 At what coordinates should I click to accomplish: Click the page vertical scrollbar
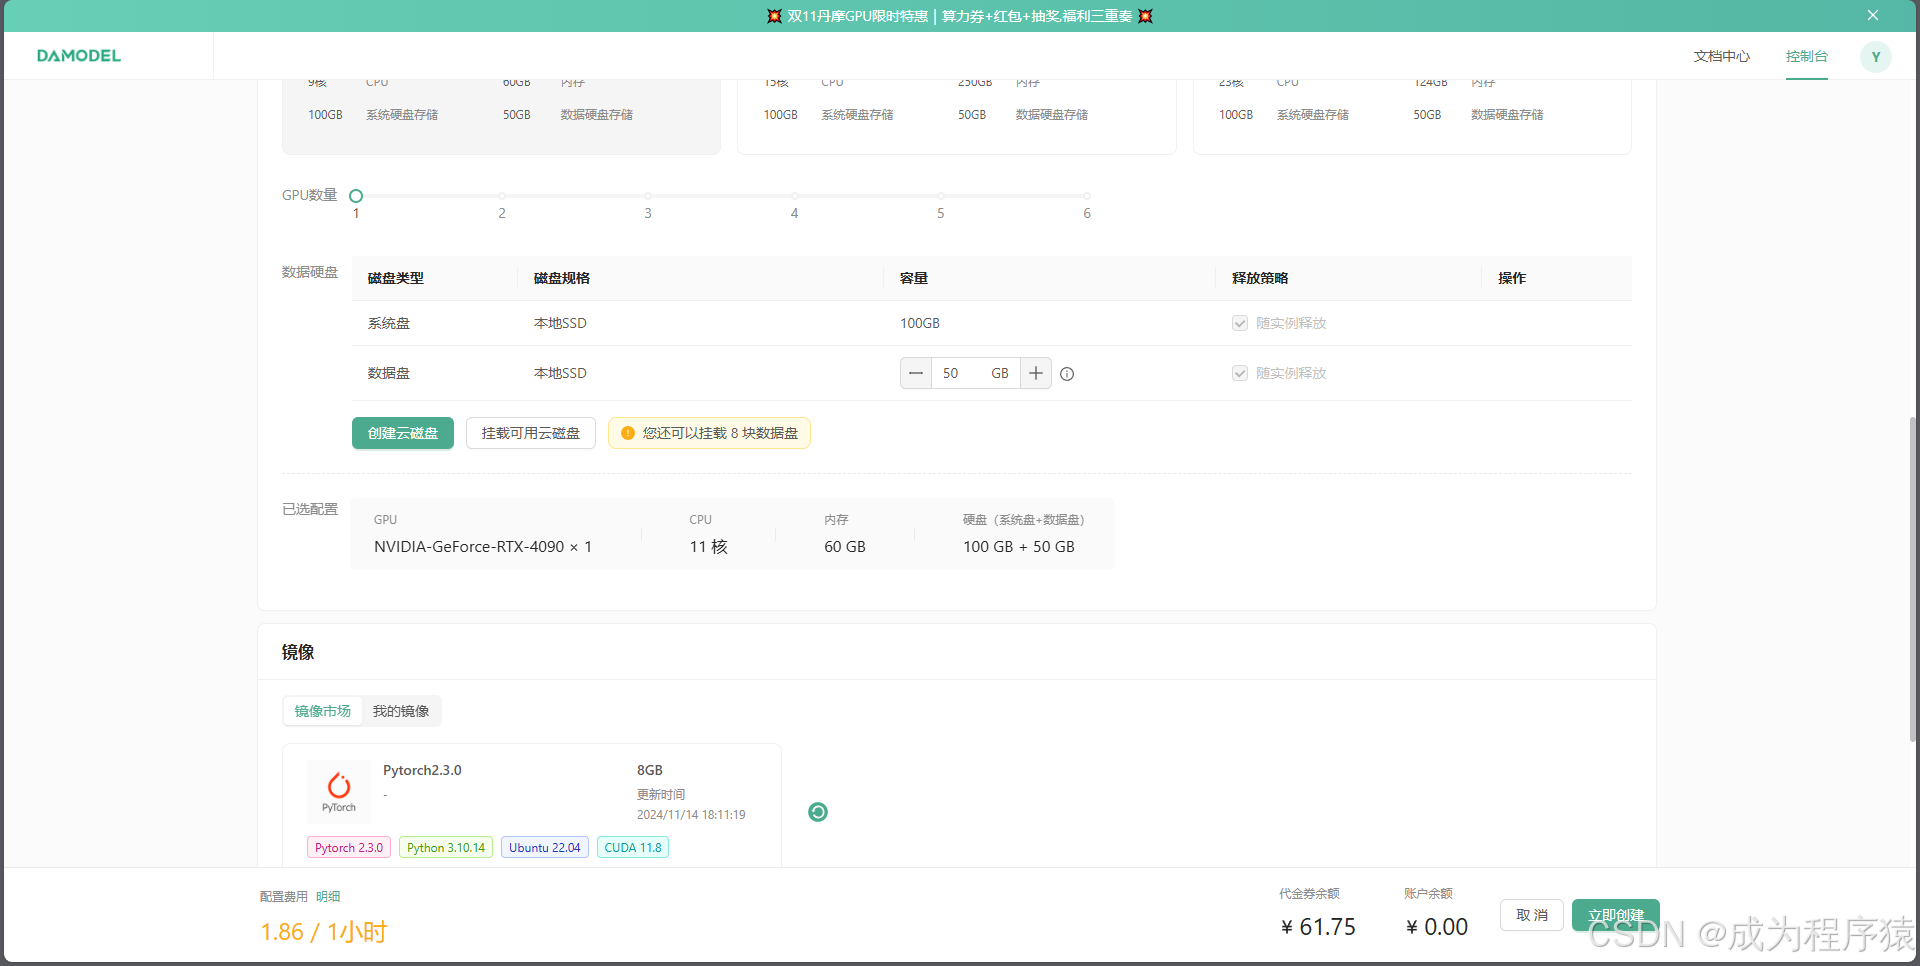[1913, 579]
